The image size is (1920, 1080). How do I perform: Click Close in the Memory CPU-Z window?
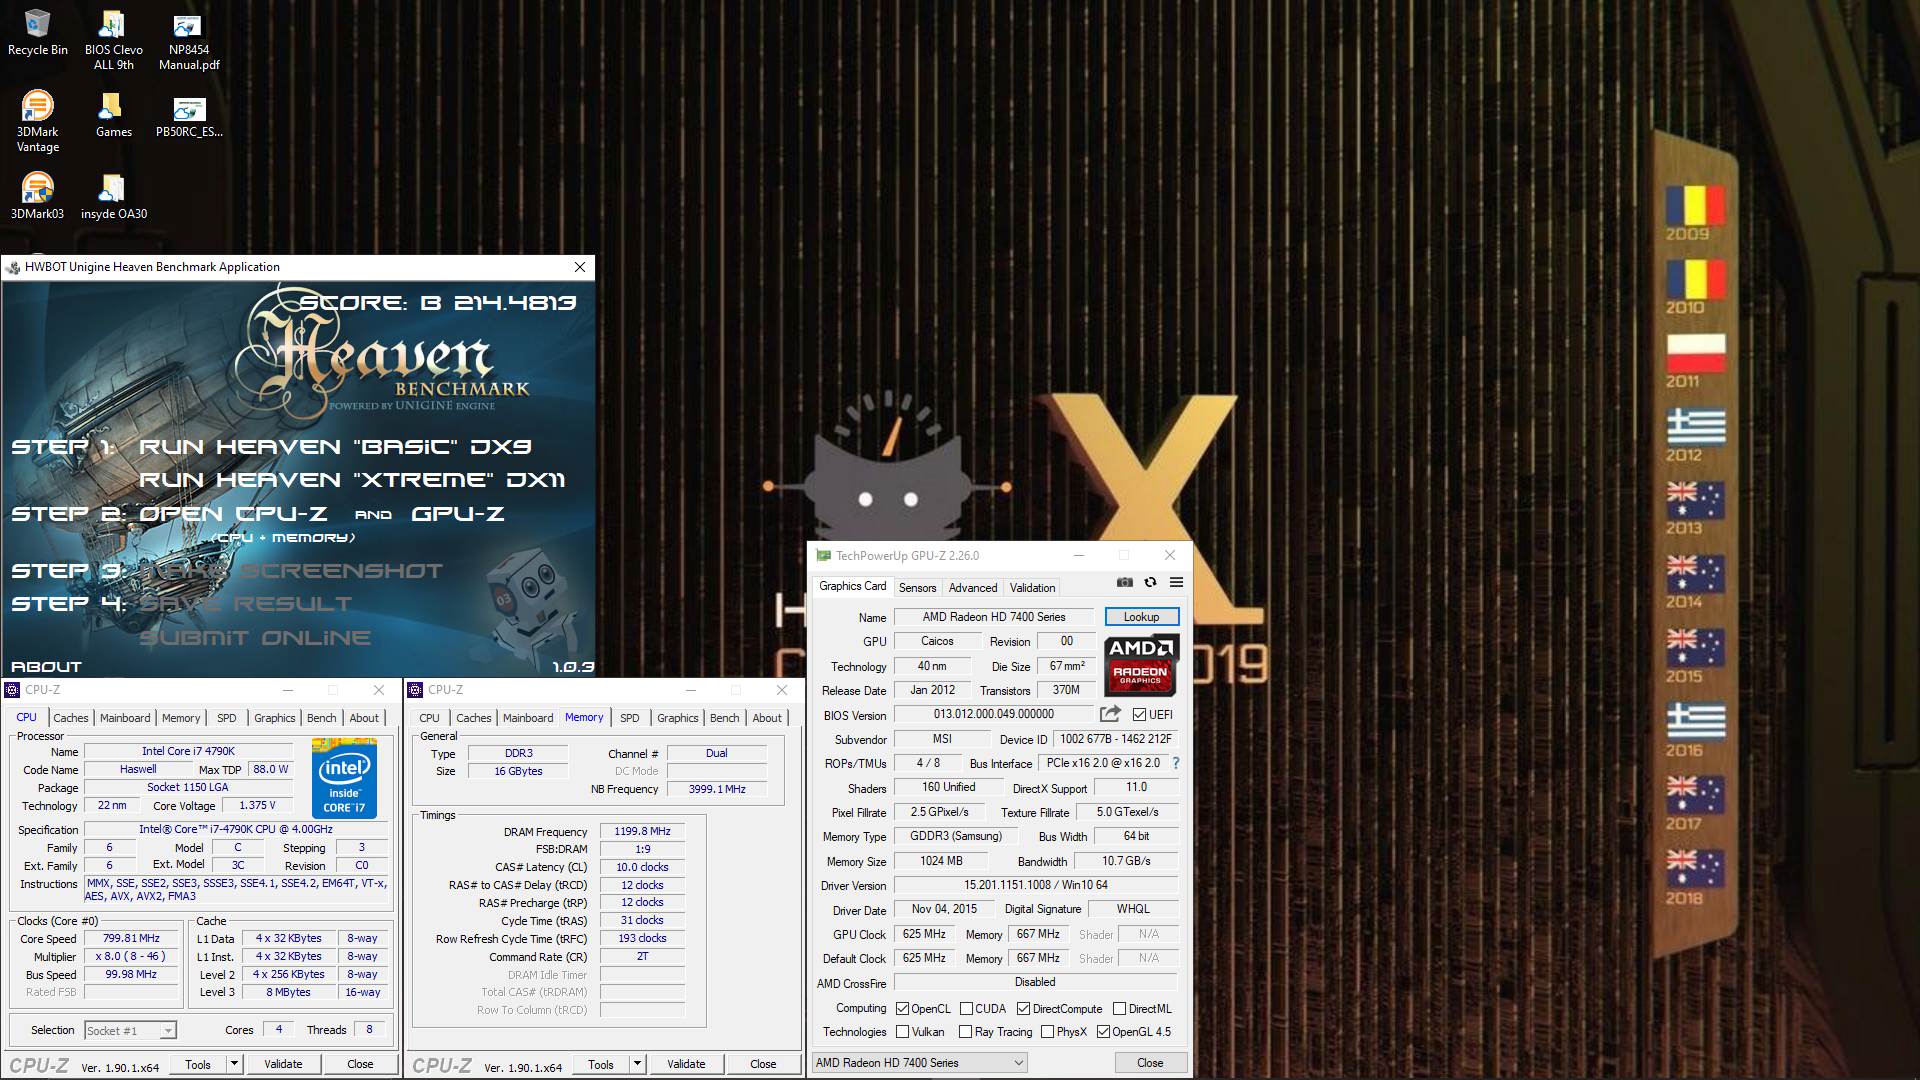point(763,1064)
